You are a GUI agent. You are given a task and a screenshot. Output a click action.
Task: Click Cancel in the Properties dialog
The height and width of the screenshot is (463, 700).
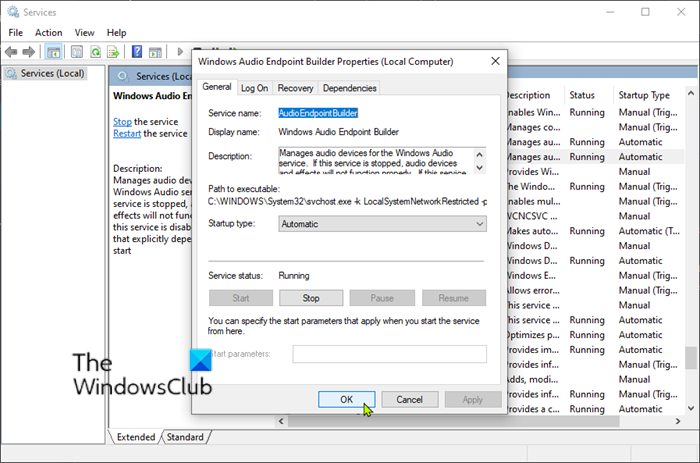tap(410, 400)
